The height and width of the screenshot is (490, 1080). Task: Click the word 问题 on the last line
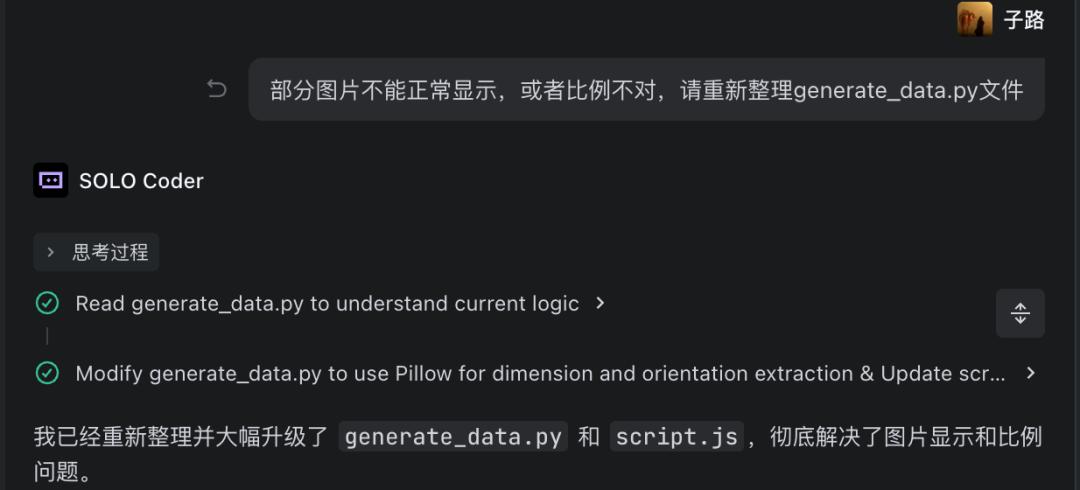tap(55, 471)
